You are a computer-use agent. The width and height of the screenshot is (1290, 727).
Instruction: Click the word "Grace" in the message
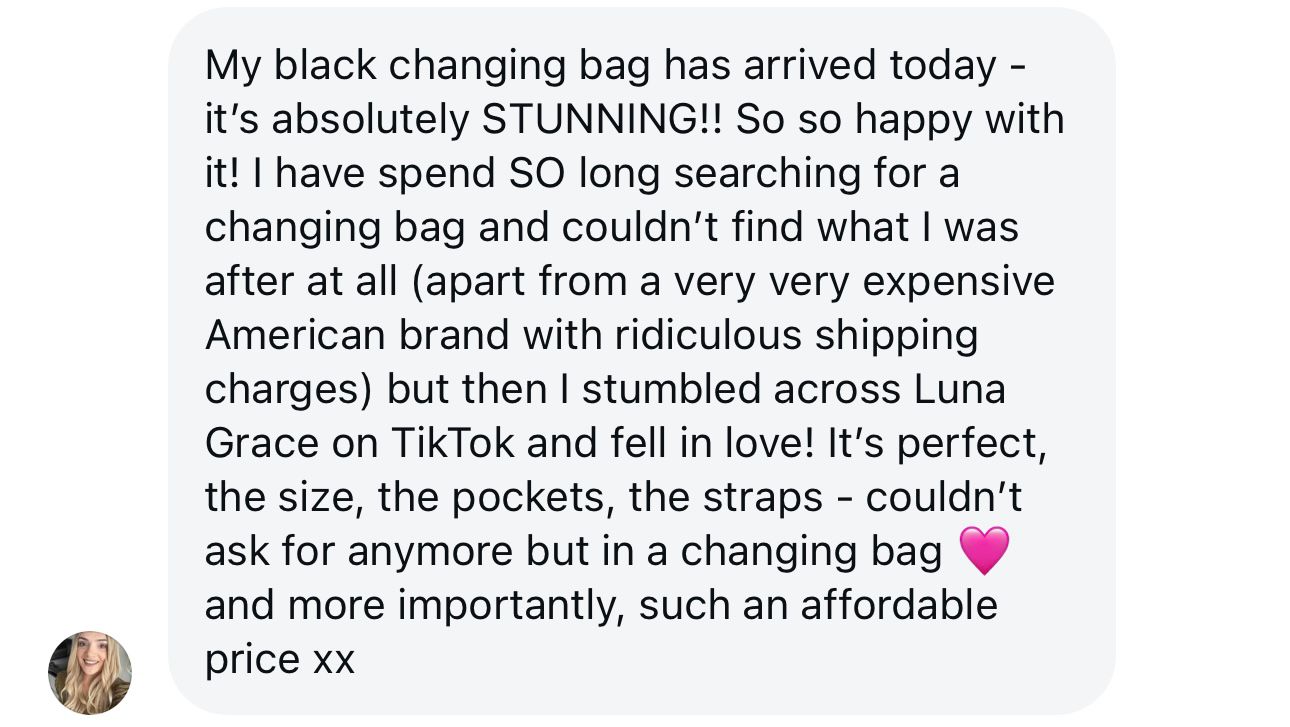(261, 443)
